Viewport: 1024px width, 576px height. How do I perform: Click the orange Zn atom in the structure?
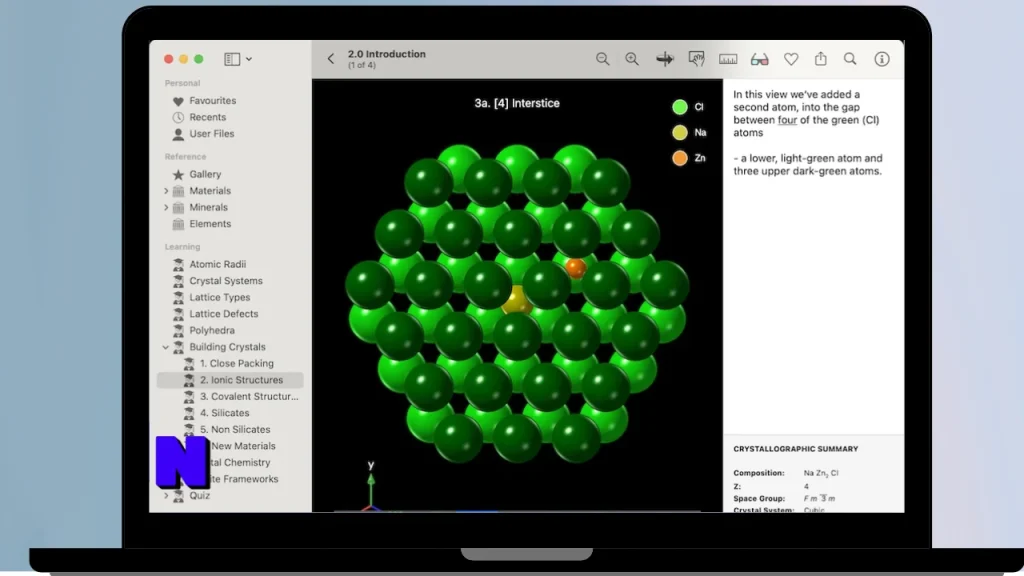click(x=575, y=267)
